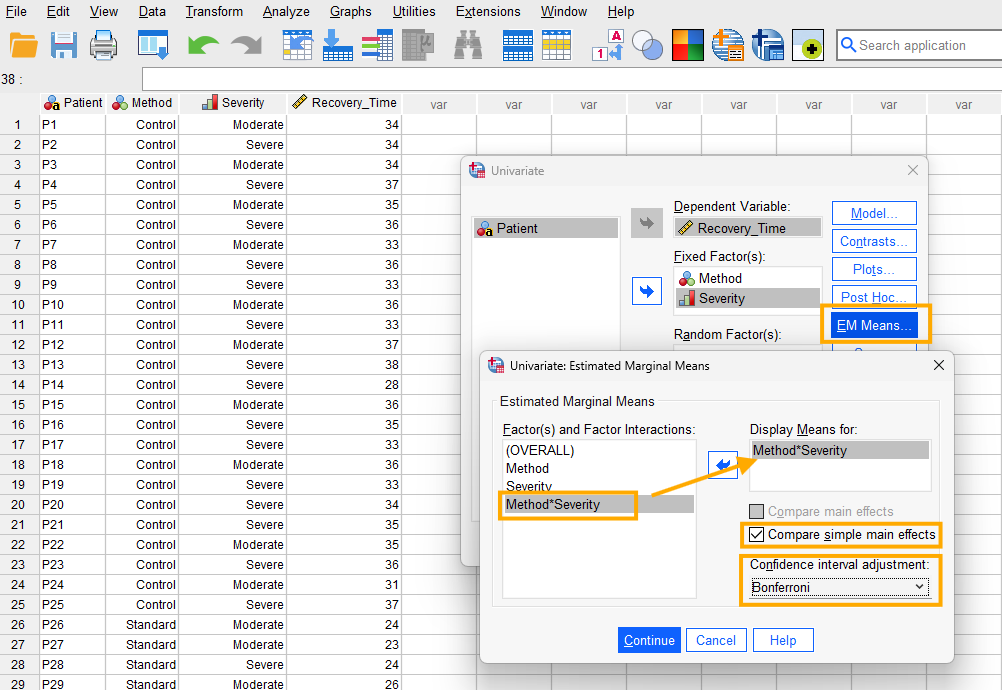Open Find using the binoculars icon
Screen dimensions: 1002x690
pyautogui.click(x=468, y=45)
